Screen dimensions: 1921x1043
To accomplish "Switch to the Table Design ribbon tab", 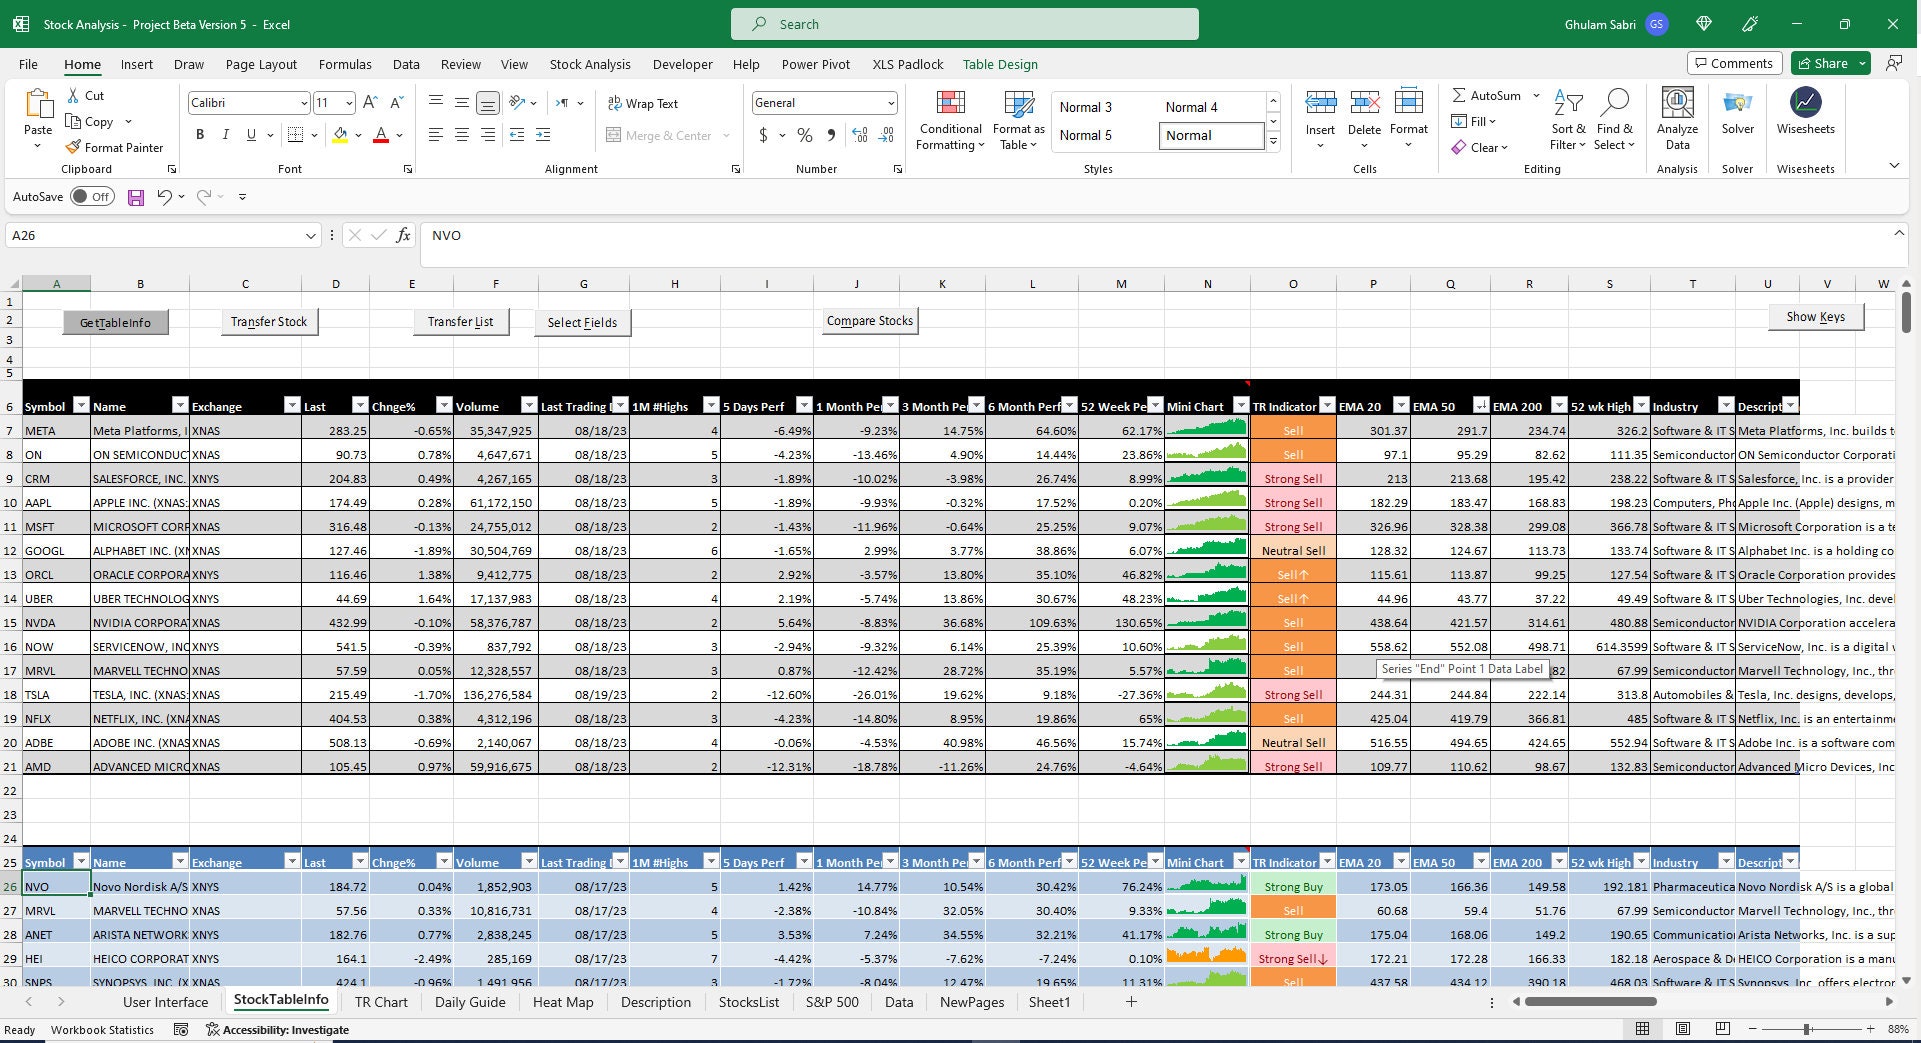I will point(999,64).
